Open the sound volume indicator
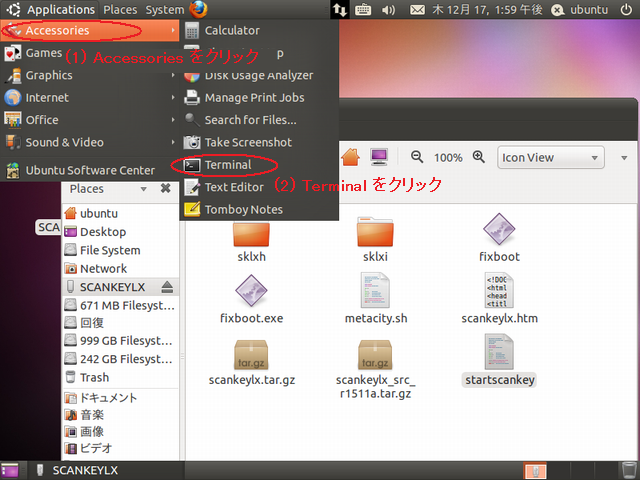640x480 pixels. pos(388,9)
